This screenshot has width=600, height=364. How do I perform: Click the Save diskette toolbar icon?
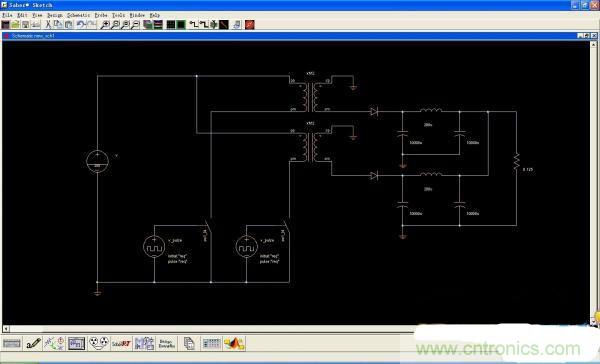point(25,25)
